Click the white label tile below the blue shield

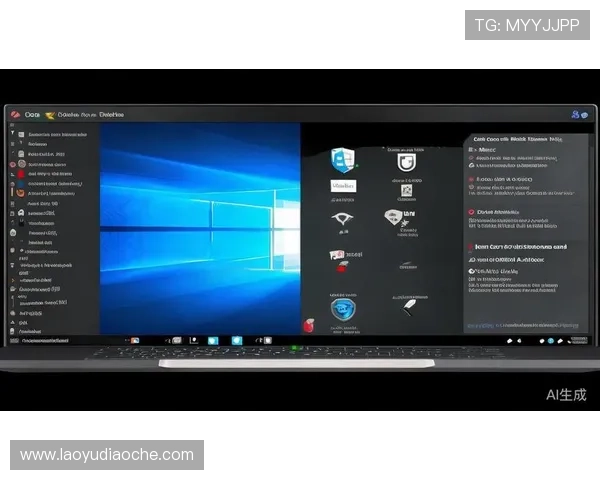tap(343, 186)
